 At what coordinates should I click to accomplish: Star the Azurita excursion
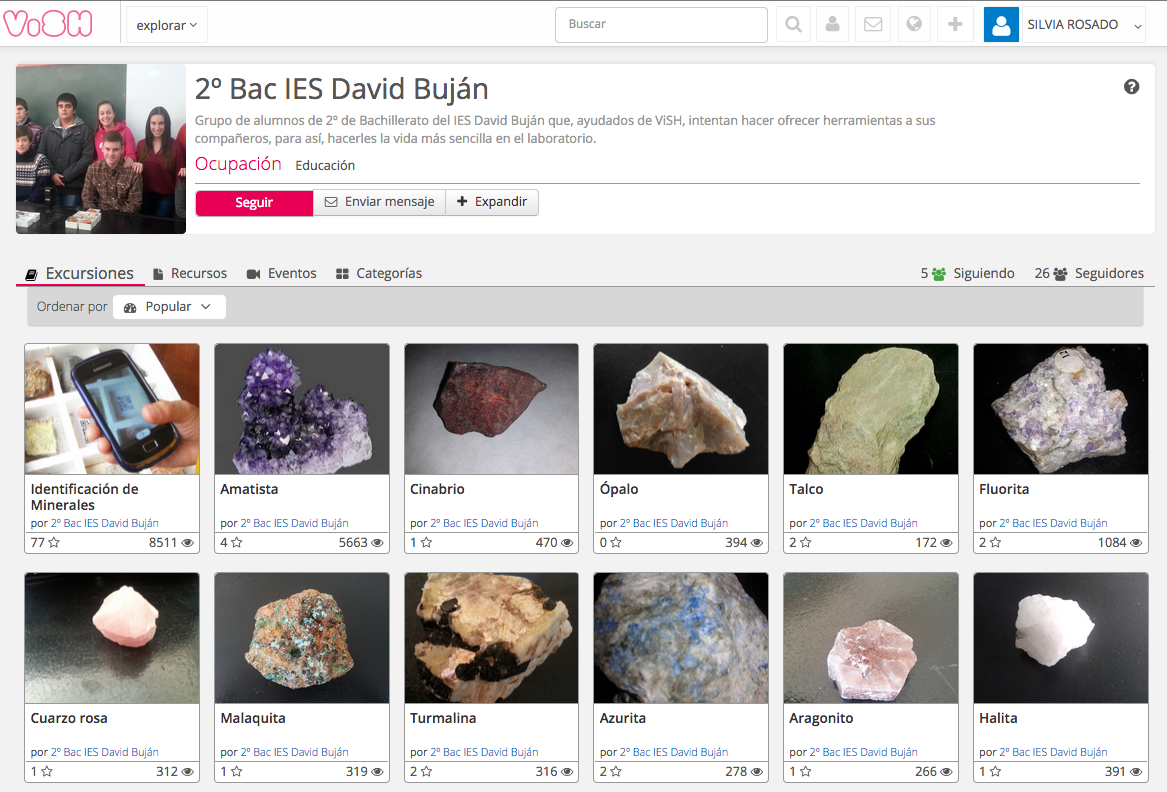pyautogui.click(x=616, y=771)
